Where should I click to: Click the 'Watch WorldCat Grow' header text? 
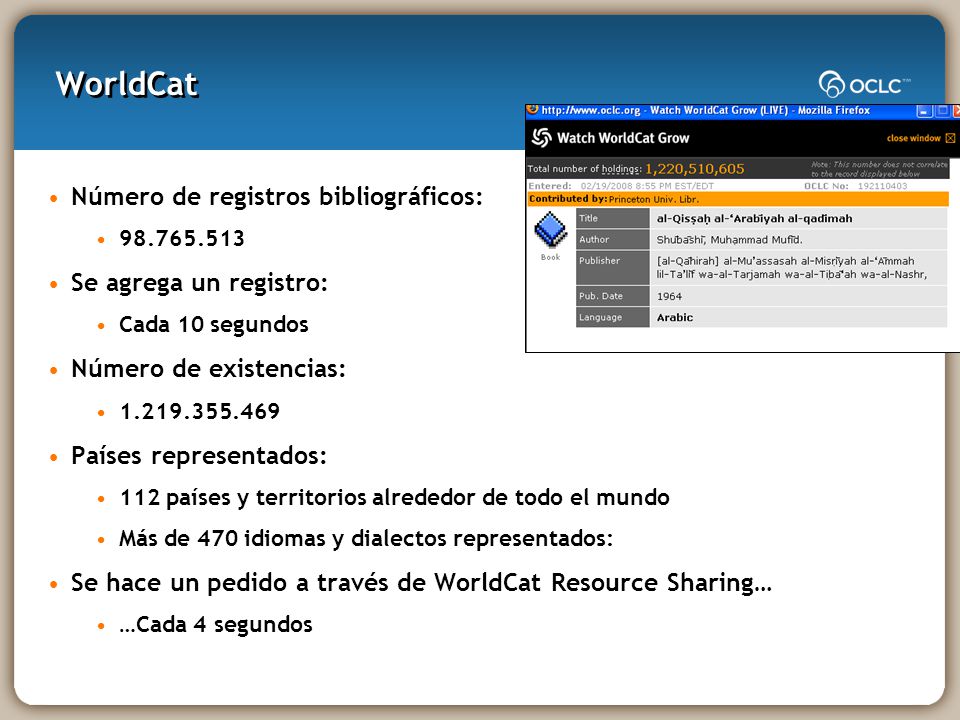623,138
